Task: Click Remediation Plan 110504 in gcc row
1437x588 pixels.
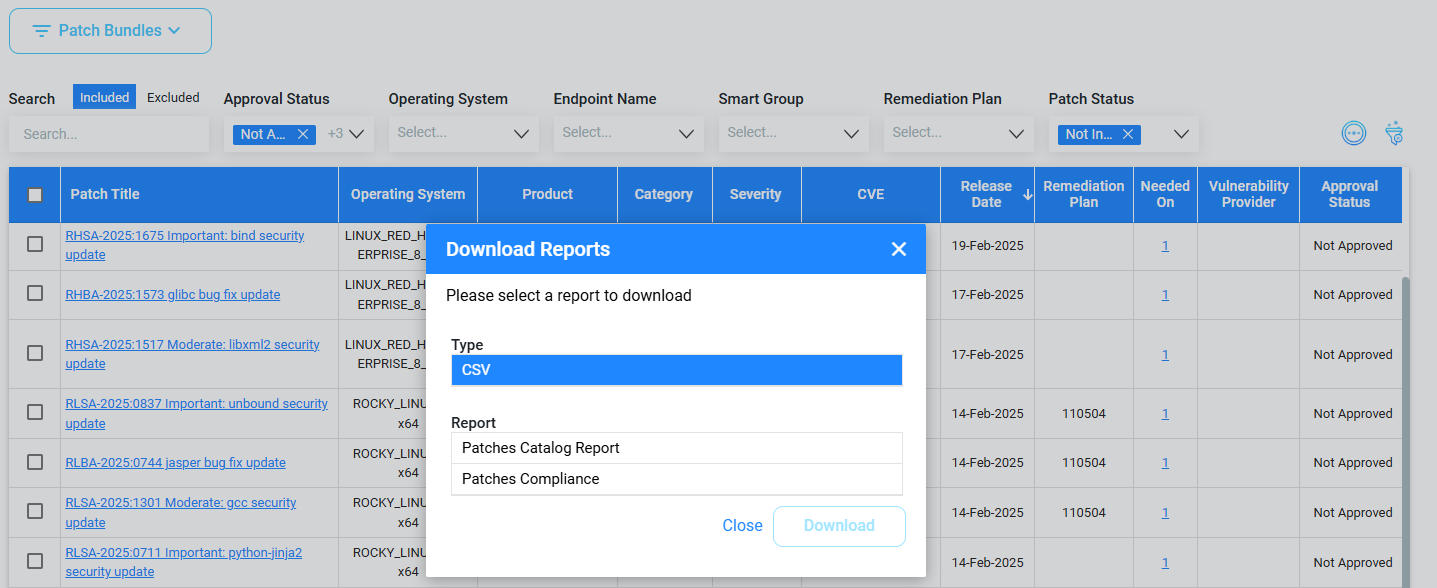Action: tap(1084, 513)
